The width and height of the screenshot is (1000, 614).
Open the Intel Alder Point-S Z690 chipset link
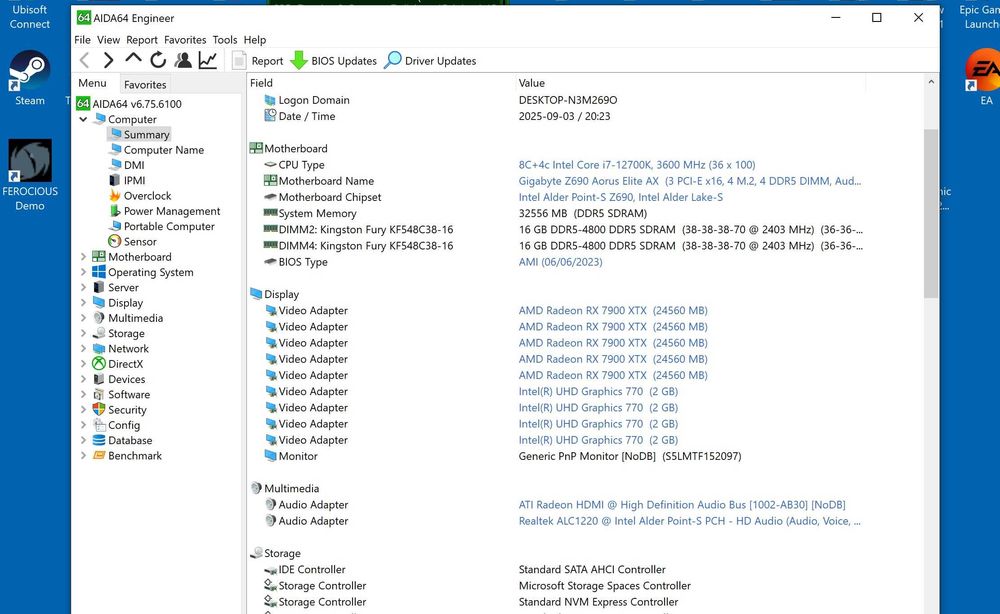(x=621, y=197)
